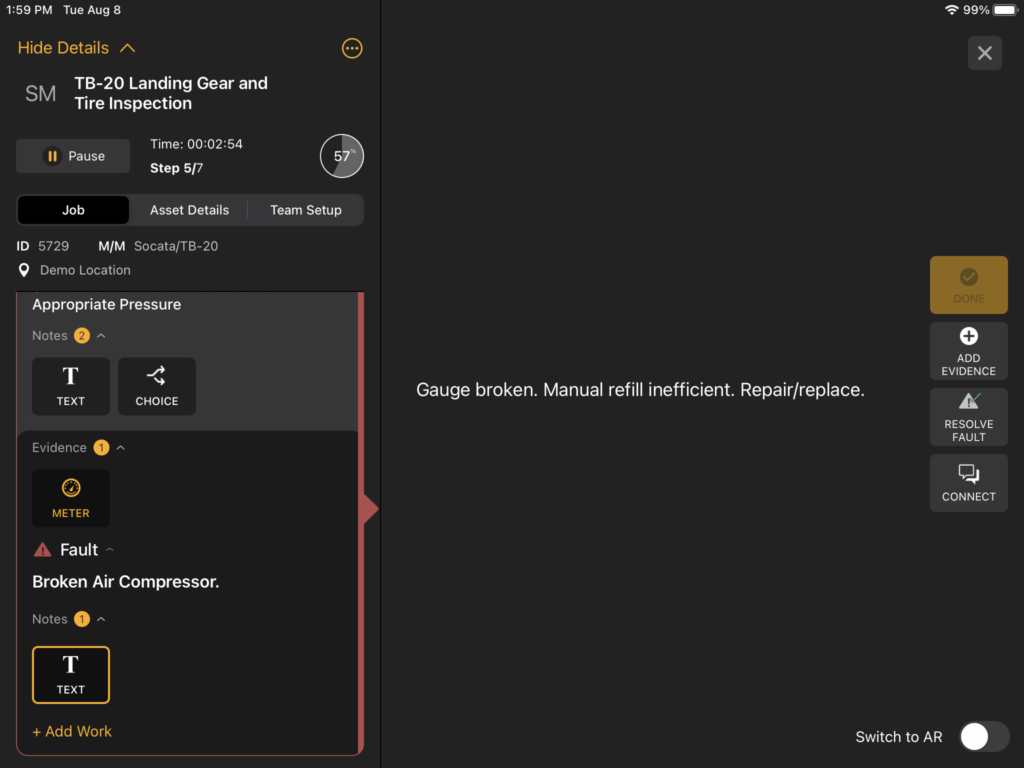Tap the Wi-Fi status icon

(x=952, y=10)
